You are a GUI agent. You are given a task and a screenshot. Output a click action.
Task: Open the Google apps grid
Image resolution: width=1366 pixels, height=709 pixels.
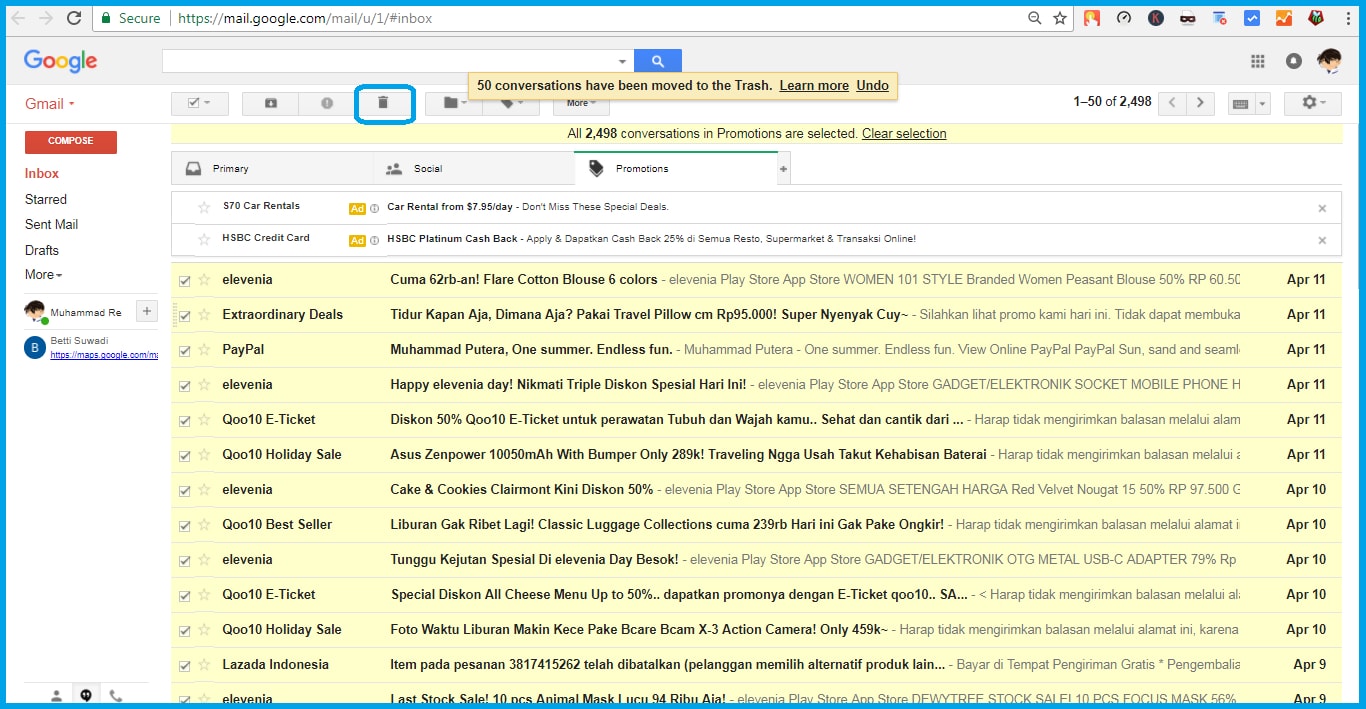(1258, 62)
